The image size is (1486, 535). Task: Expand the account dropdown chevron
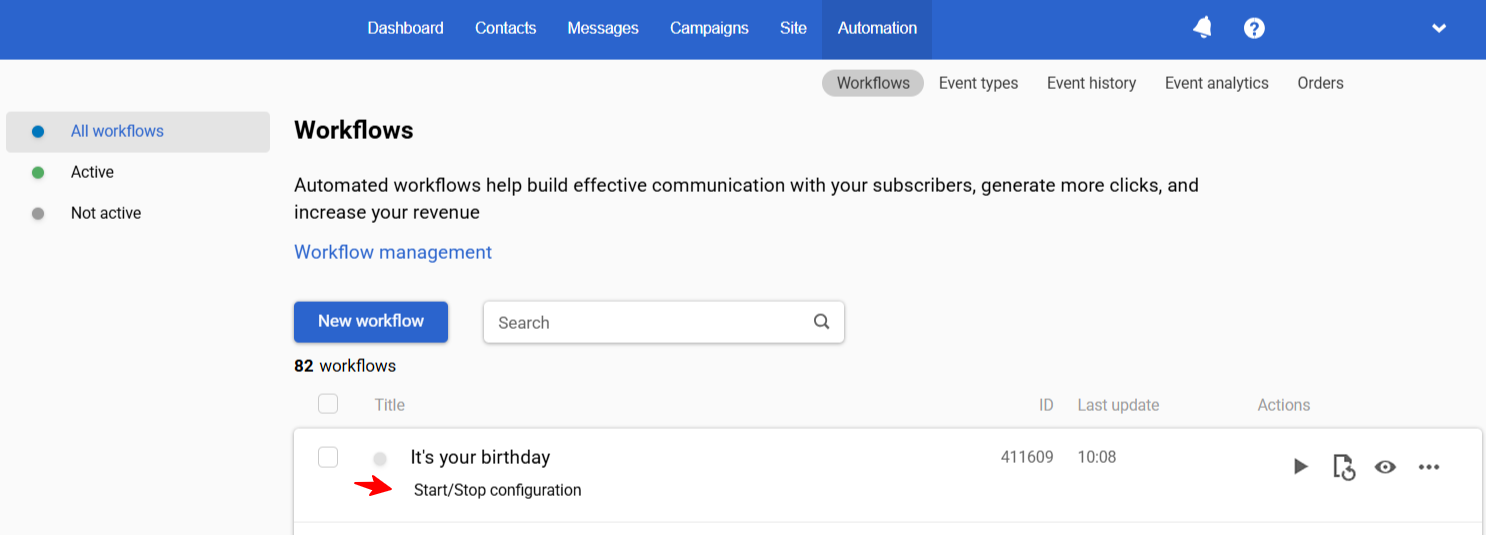(1439, 28)
